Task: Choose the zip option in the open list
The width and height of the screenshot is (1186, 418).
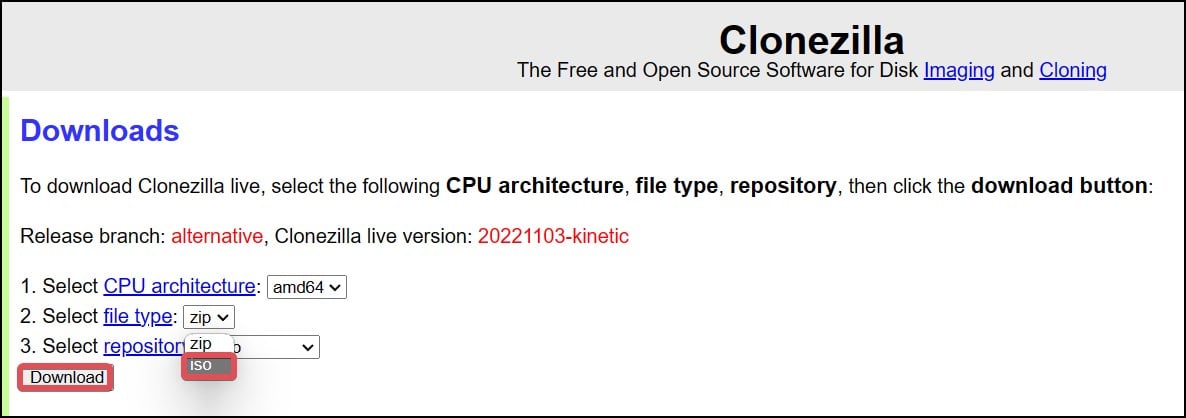Action: (x=201, y=343)
